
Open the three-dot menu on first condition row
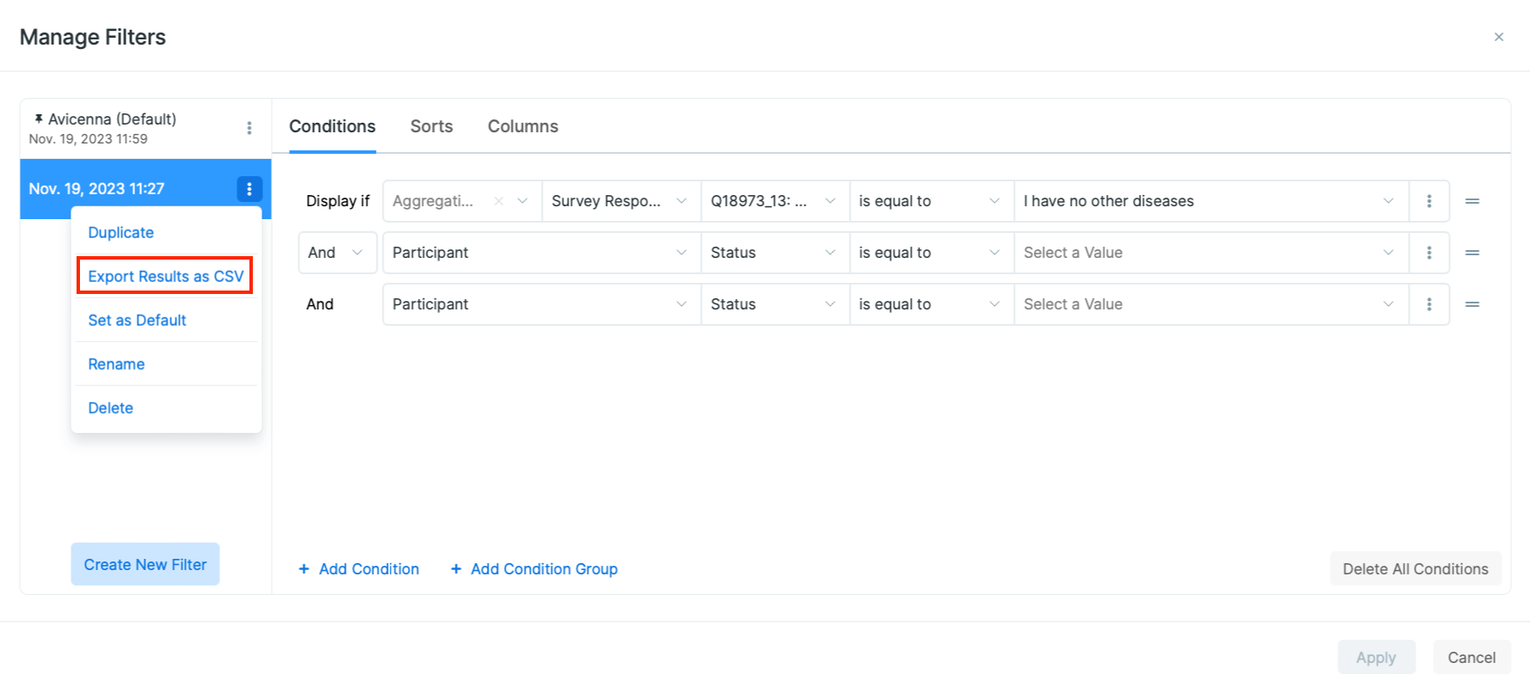tap(1429, 201)
